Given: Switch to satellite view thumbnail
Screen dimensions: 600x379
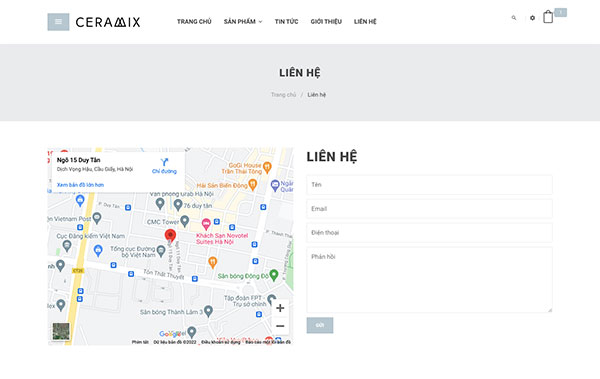Looking at the screenshot, I should tap(61, 332).
